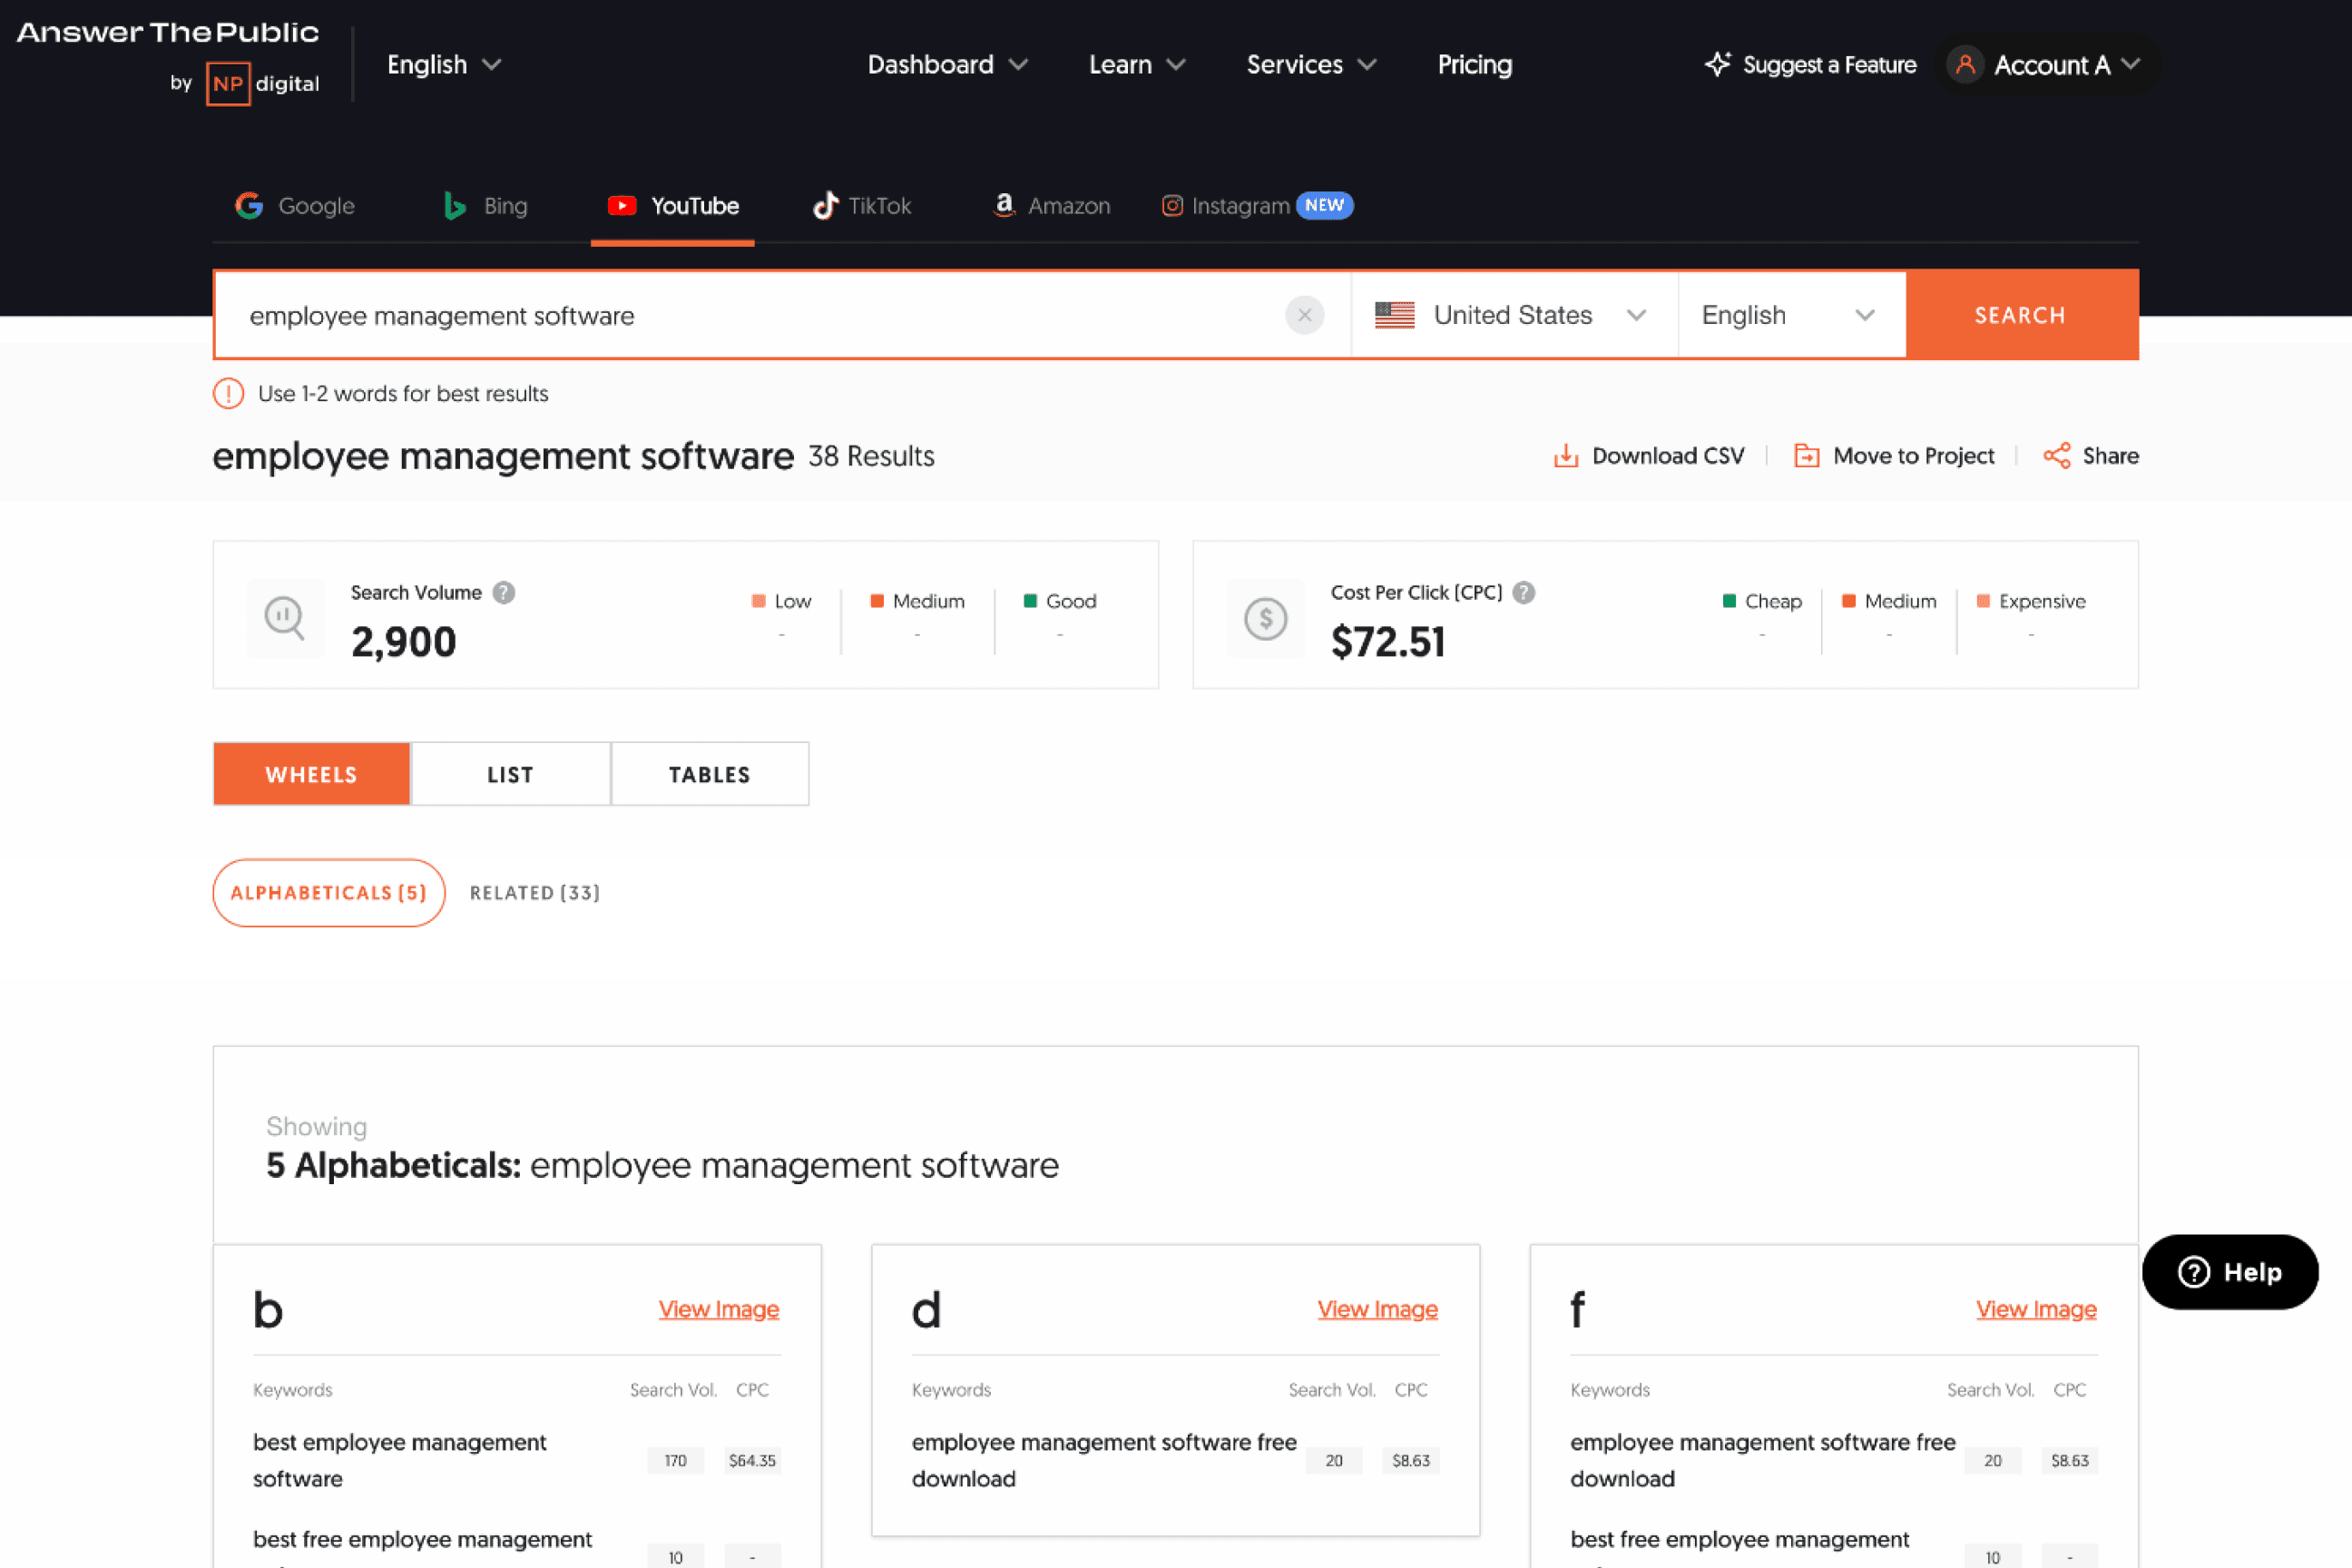Click the Search Volume help question mark icon
Image resolution: width=2352 pixels, height=1568 pixels.
tap(504, 593)
